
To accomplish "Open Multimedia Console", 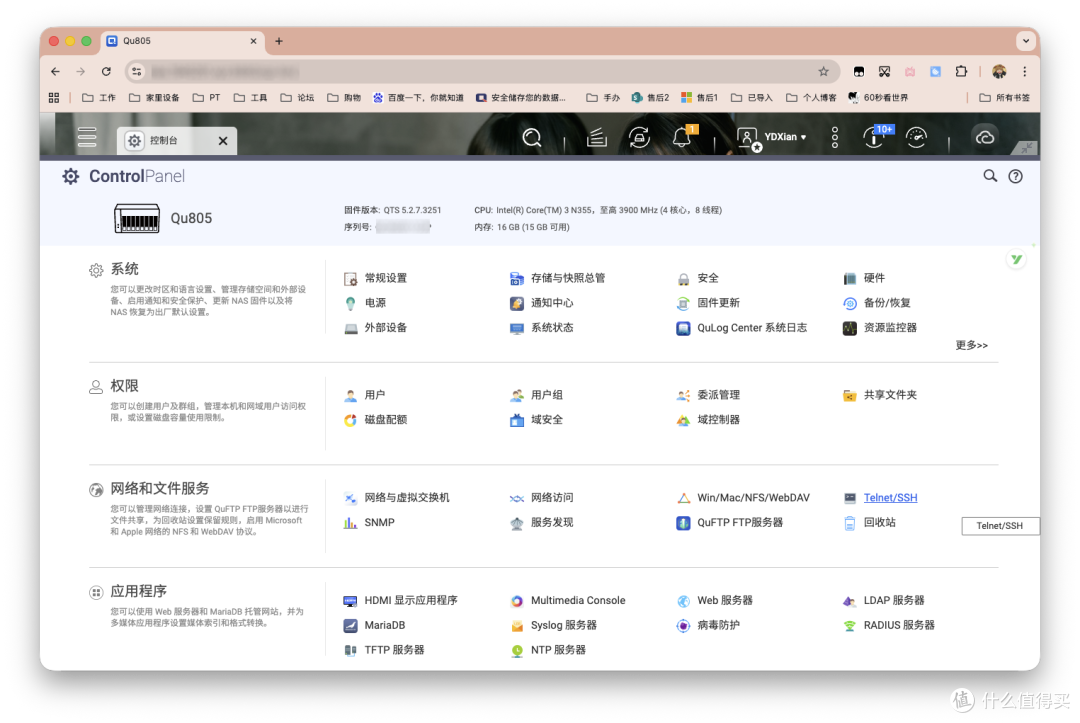I will tap(568, 600).
